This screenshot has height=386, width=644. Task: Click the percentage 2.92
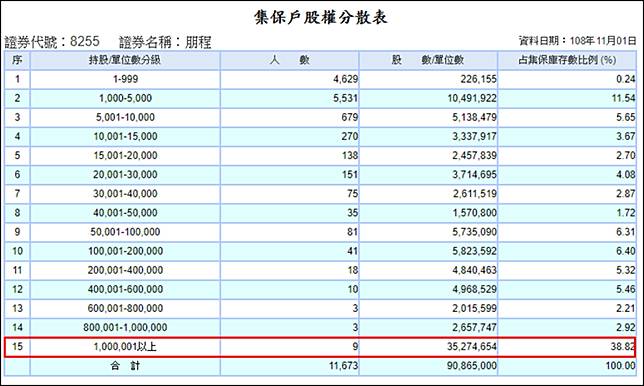pos(626,327)
